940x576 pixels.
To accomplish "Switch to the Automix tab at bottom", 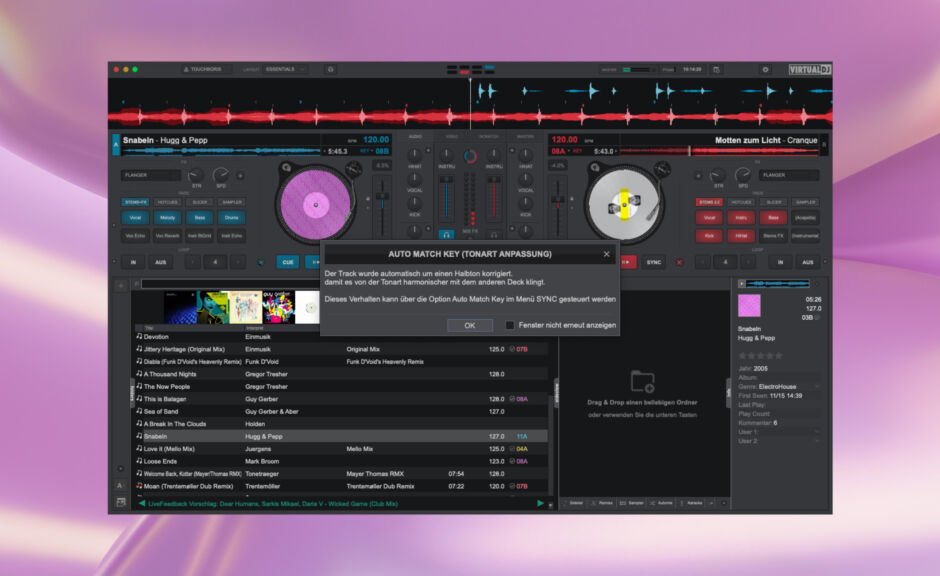I will 664,503.
